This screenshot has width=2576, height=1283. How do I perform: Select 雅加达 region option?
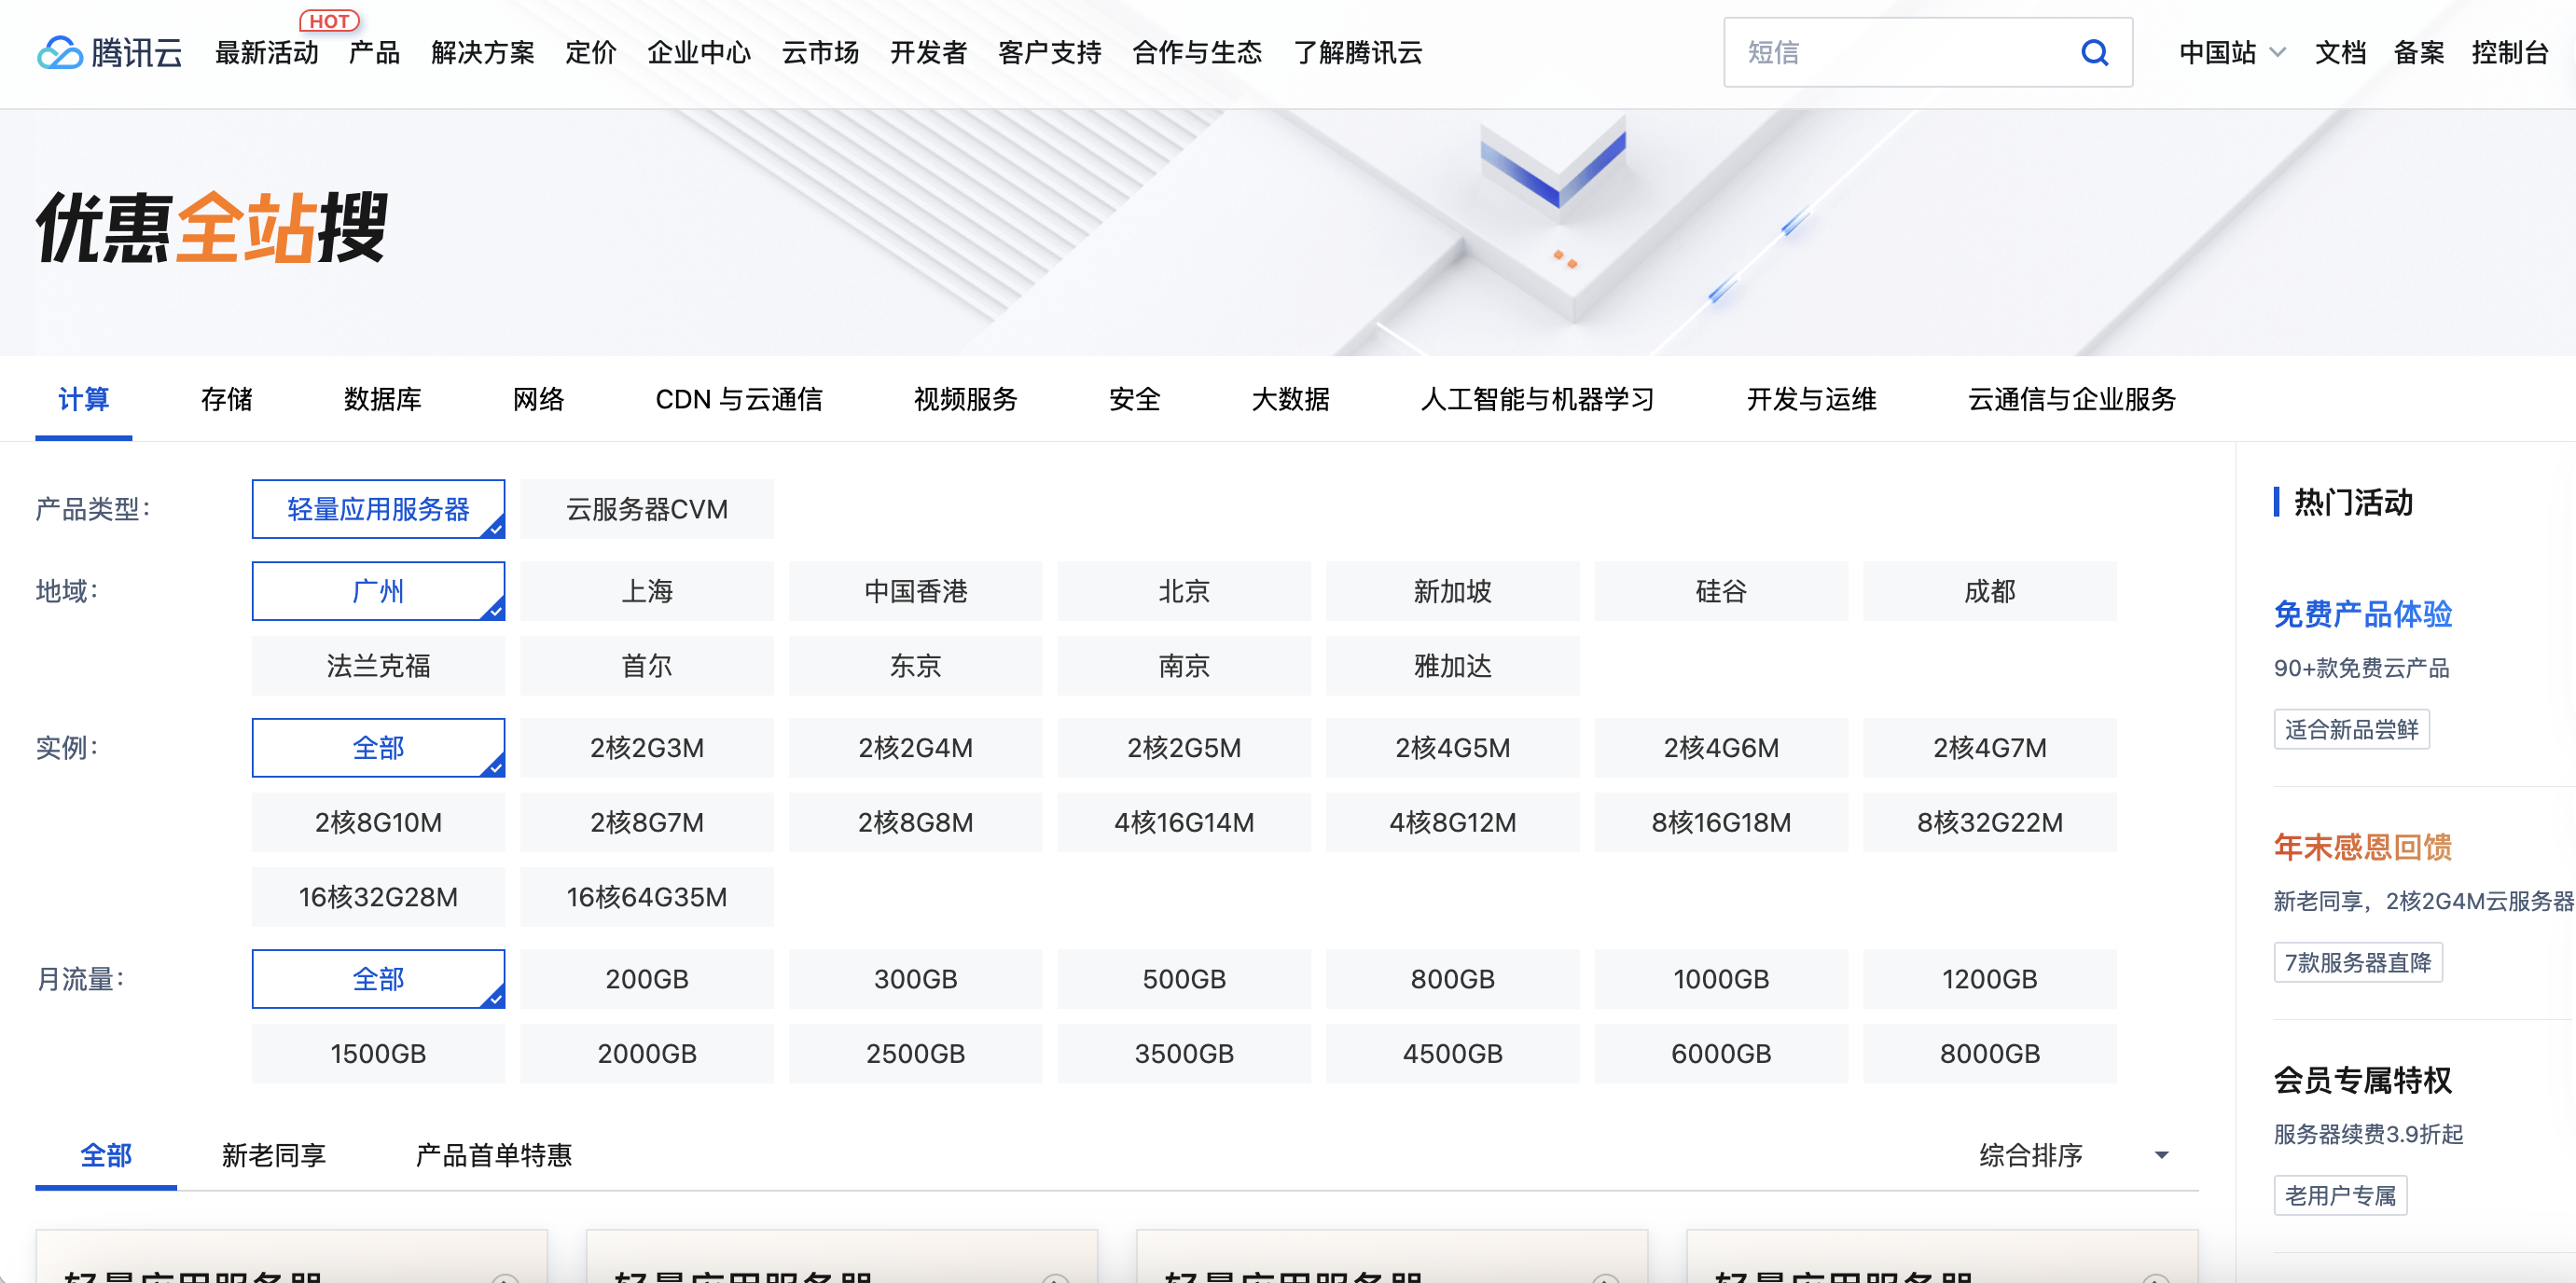click(1453, 666)
